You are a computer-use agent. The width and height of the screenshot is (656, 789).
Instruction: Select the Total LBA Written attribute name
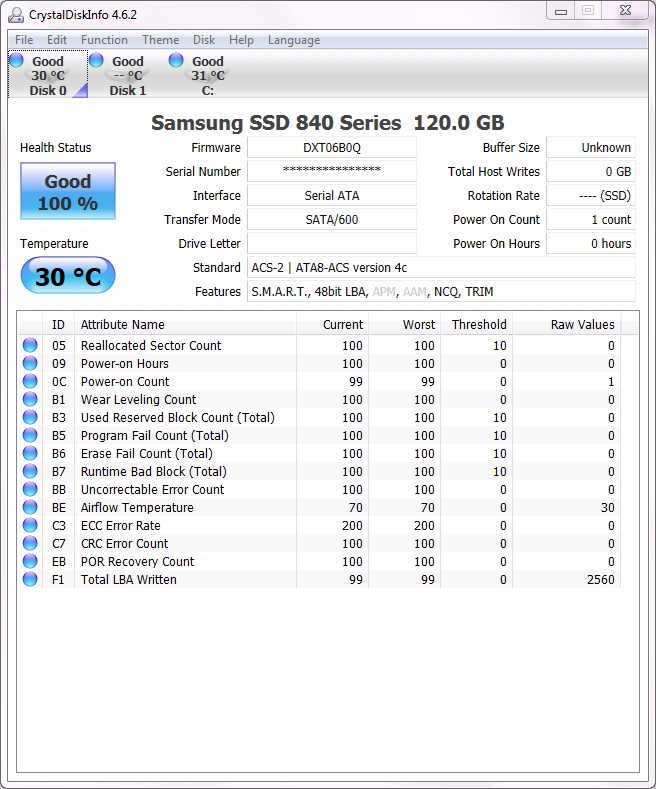point(129,580)
